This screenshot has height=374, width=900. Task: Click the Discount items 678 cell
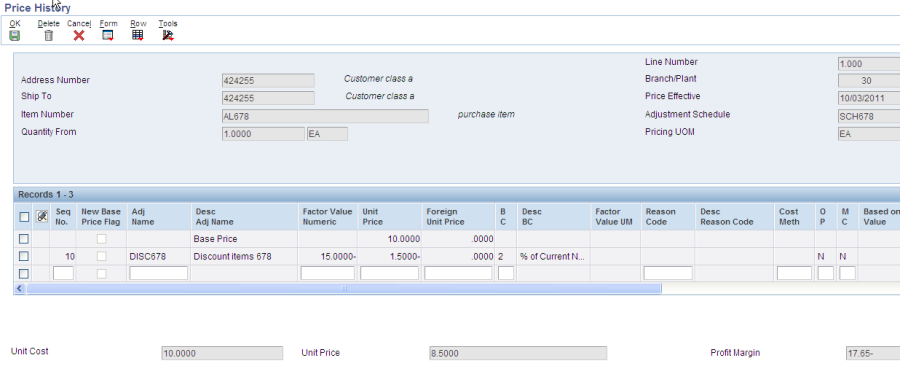point(245,256)
